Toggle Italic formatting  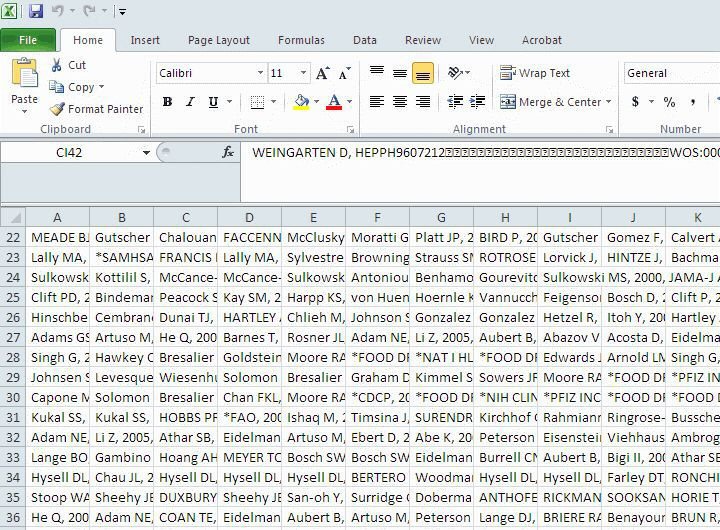[x=190, y=101]
